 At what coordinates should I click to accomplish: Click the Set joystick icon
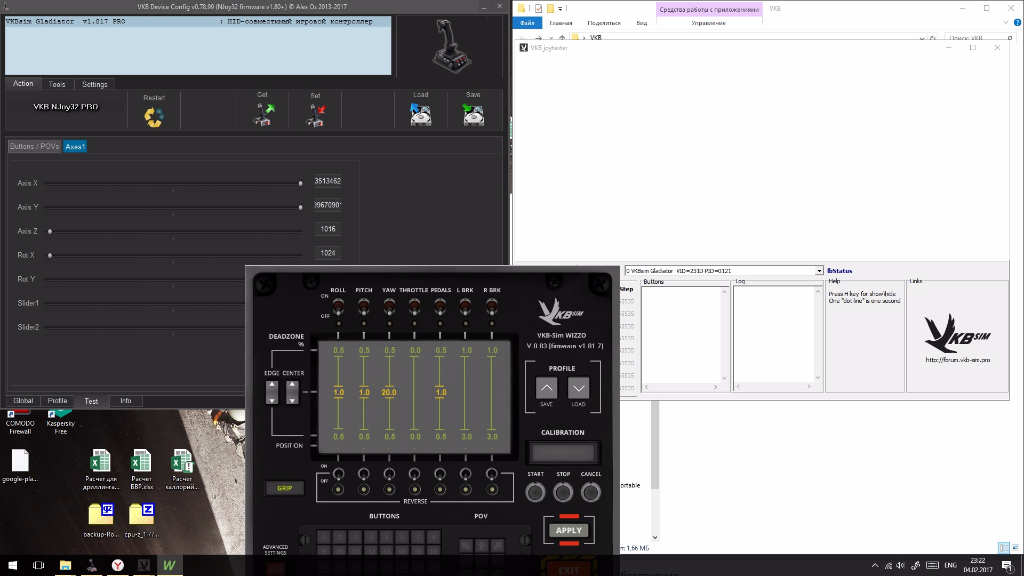[x=316, y=115]
